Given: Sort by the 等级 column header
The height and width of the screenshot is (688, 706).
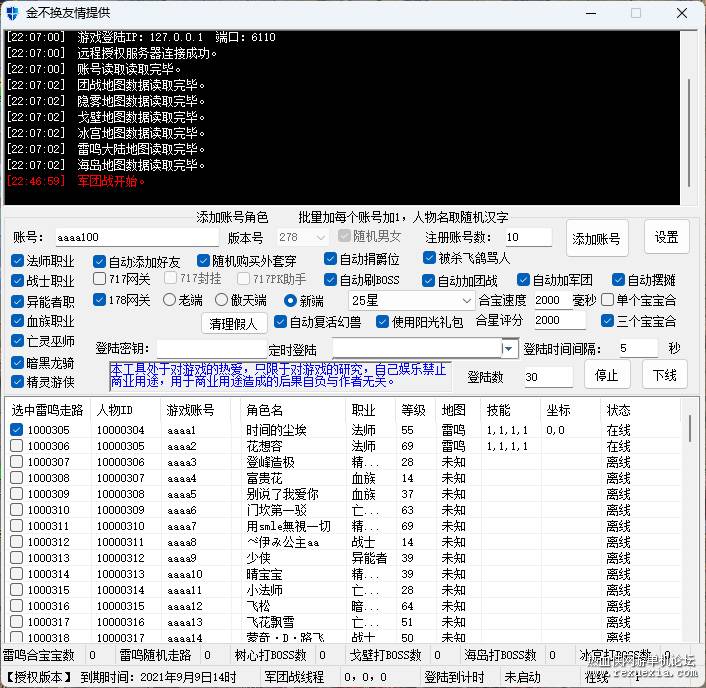Looking at the screenshot, I should (415, 410).
